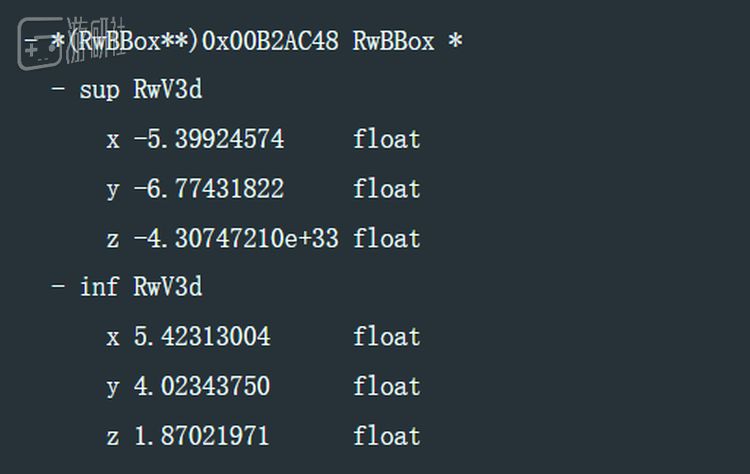Collapse the RwBBox root node
The height and width of the screenshot is (474, 750).
tap(30, 41)
